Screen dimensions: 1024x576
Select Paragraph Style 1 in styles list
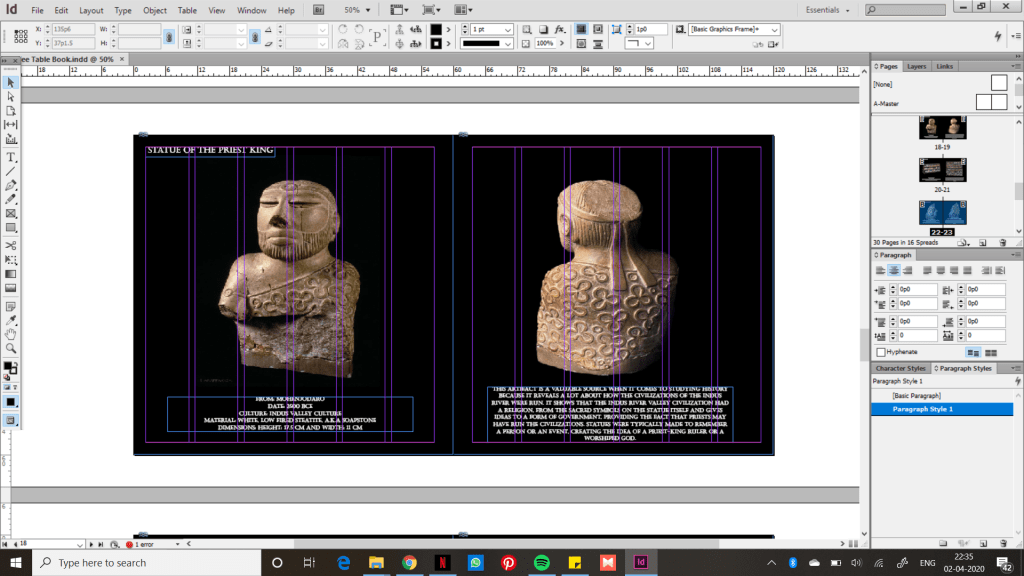click(x=922, y=410)
